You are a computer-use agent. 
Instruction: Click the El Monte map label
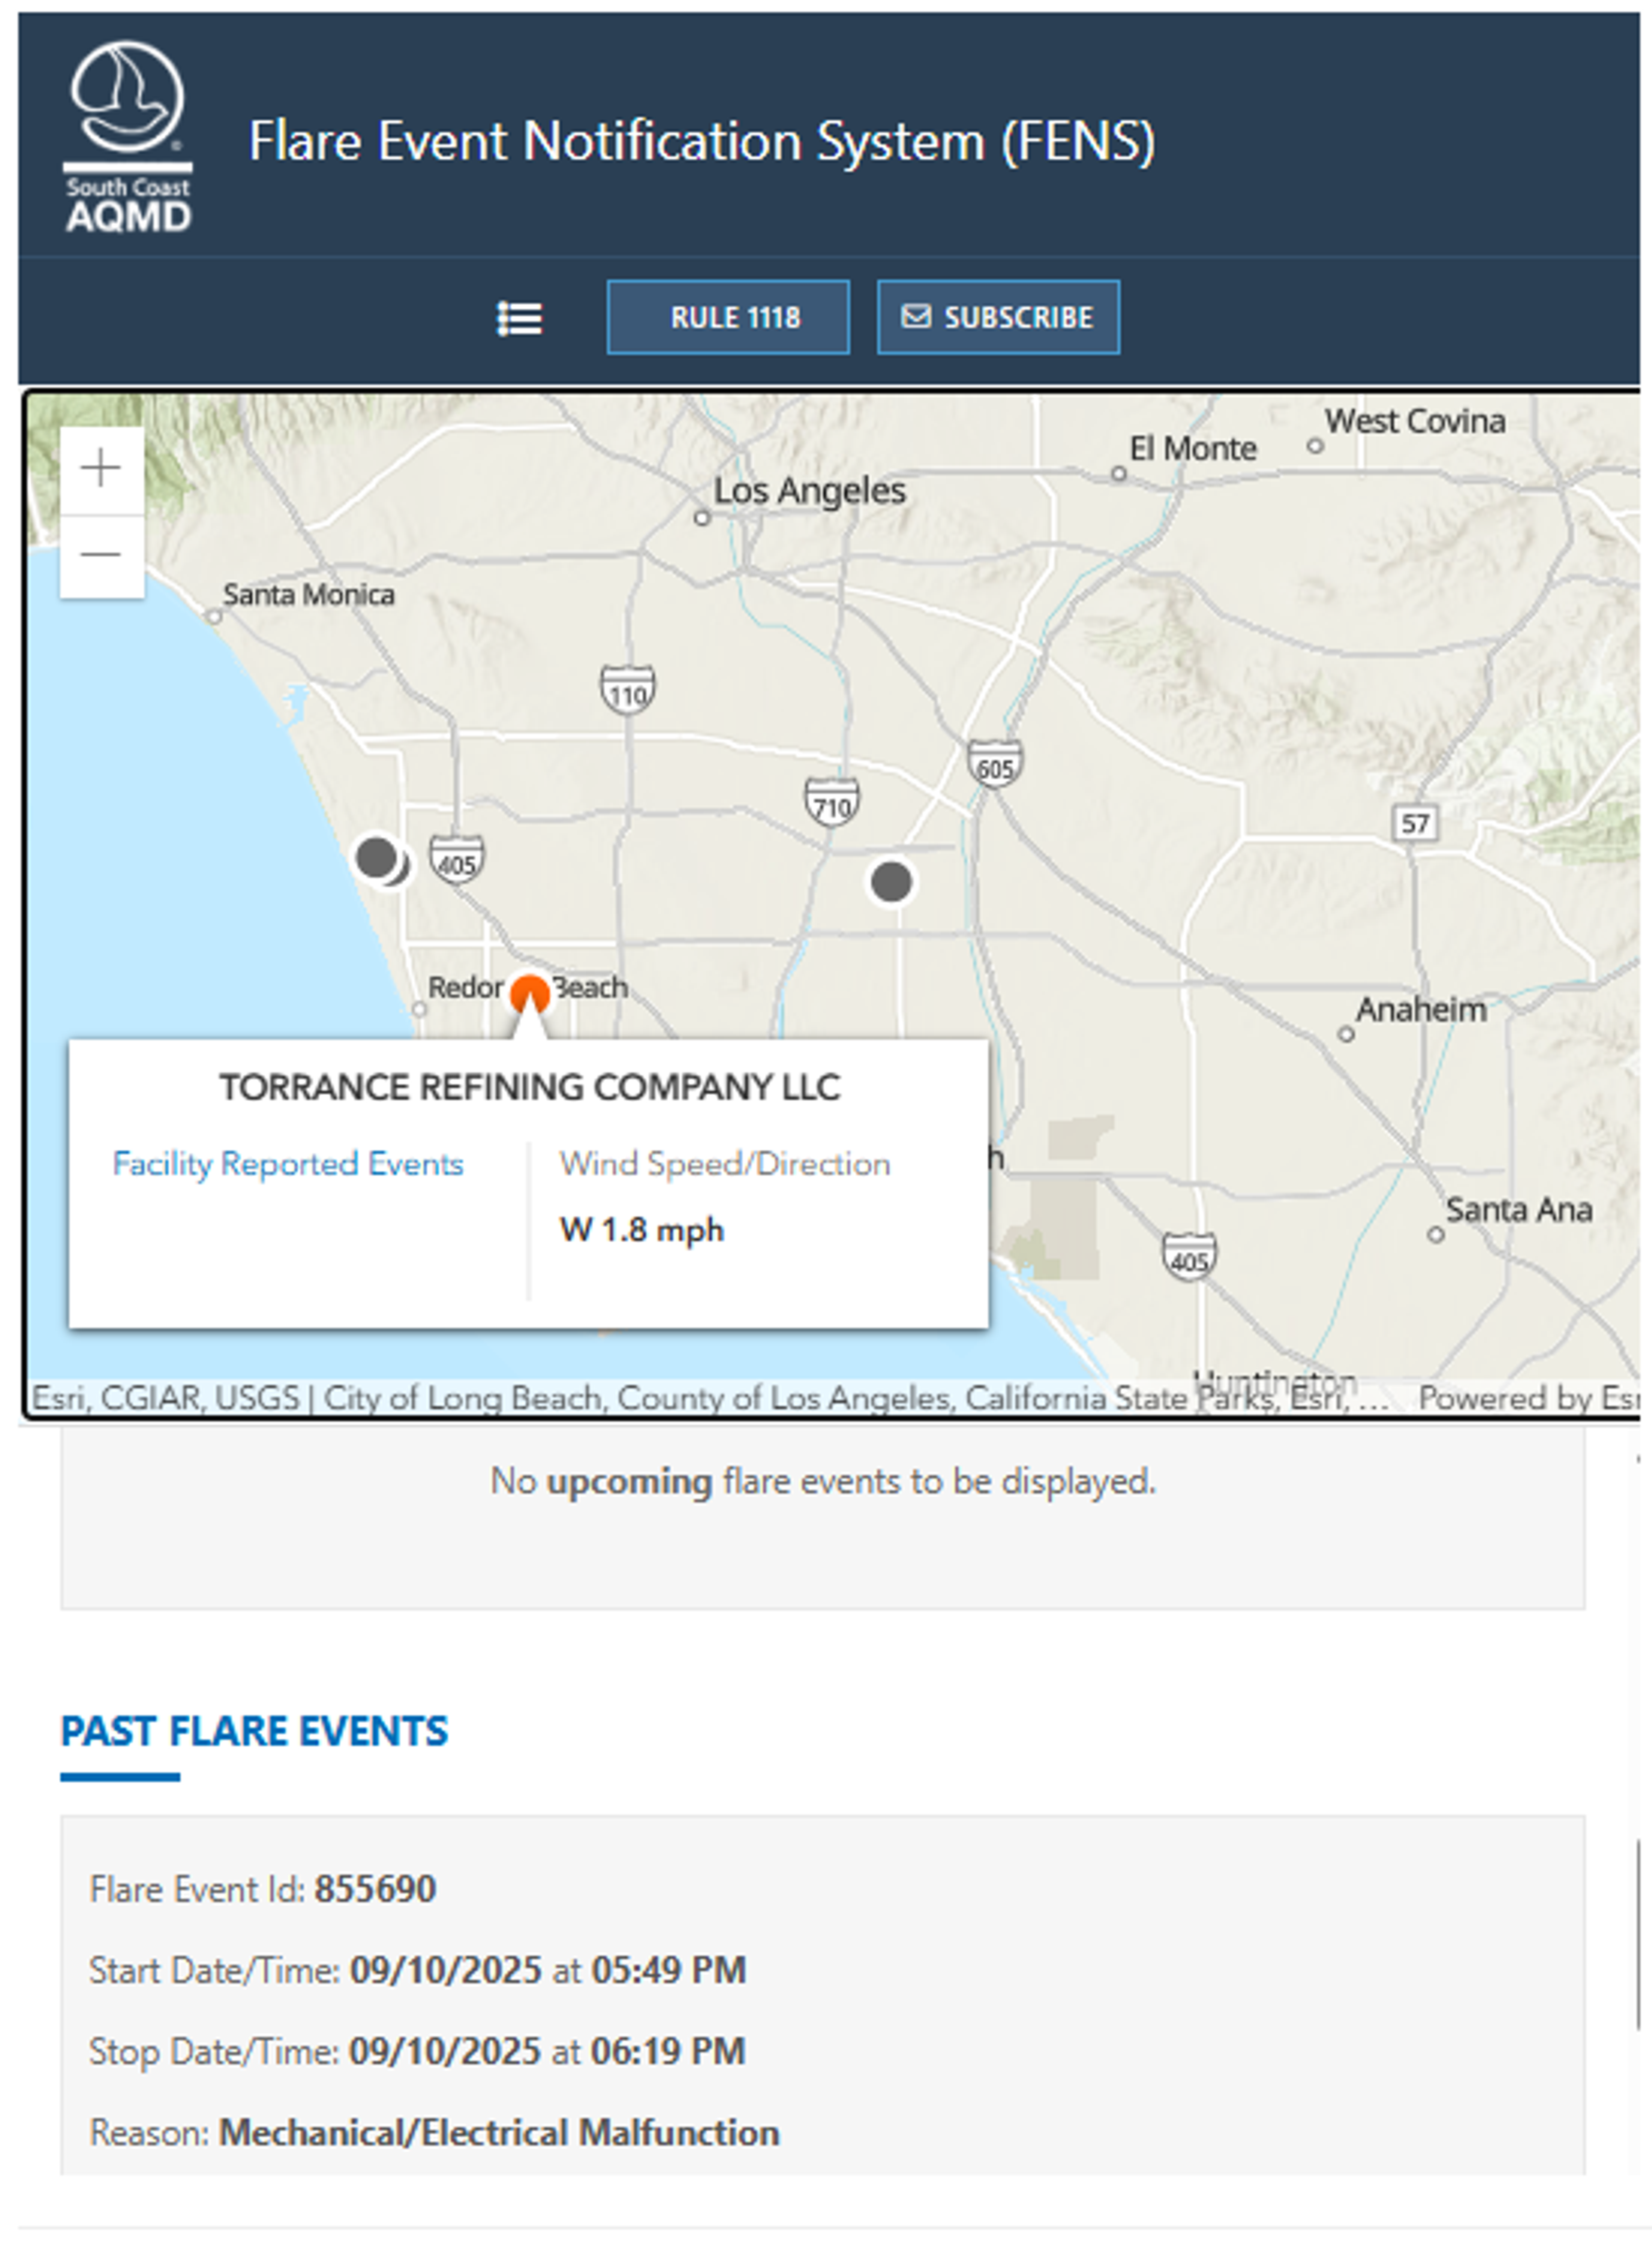[1193, 448]
